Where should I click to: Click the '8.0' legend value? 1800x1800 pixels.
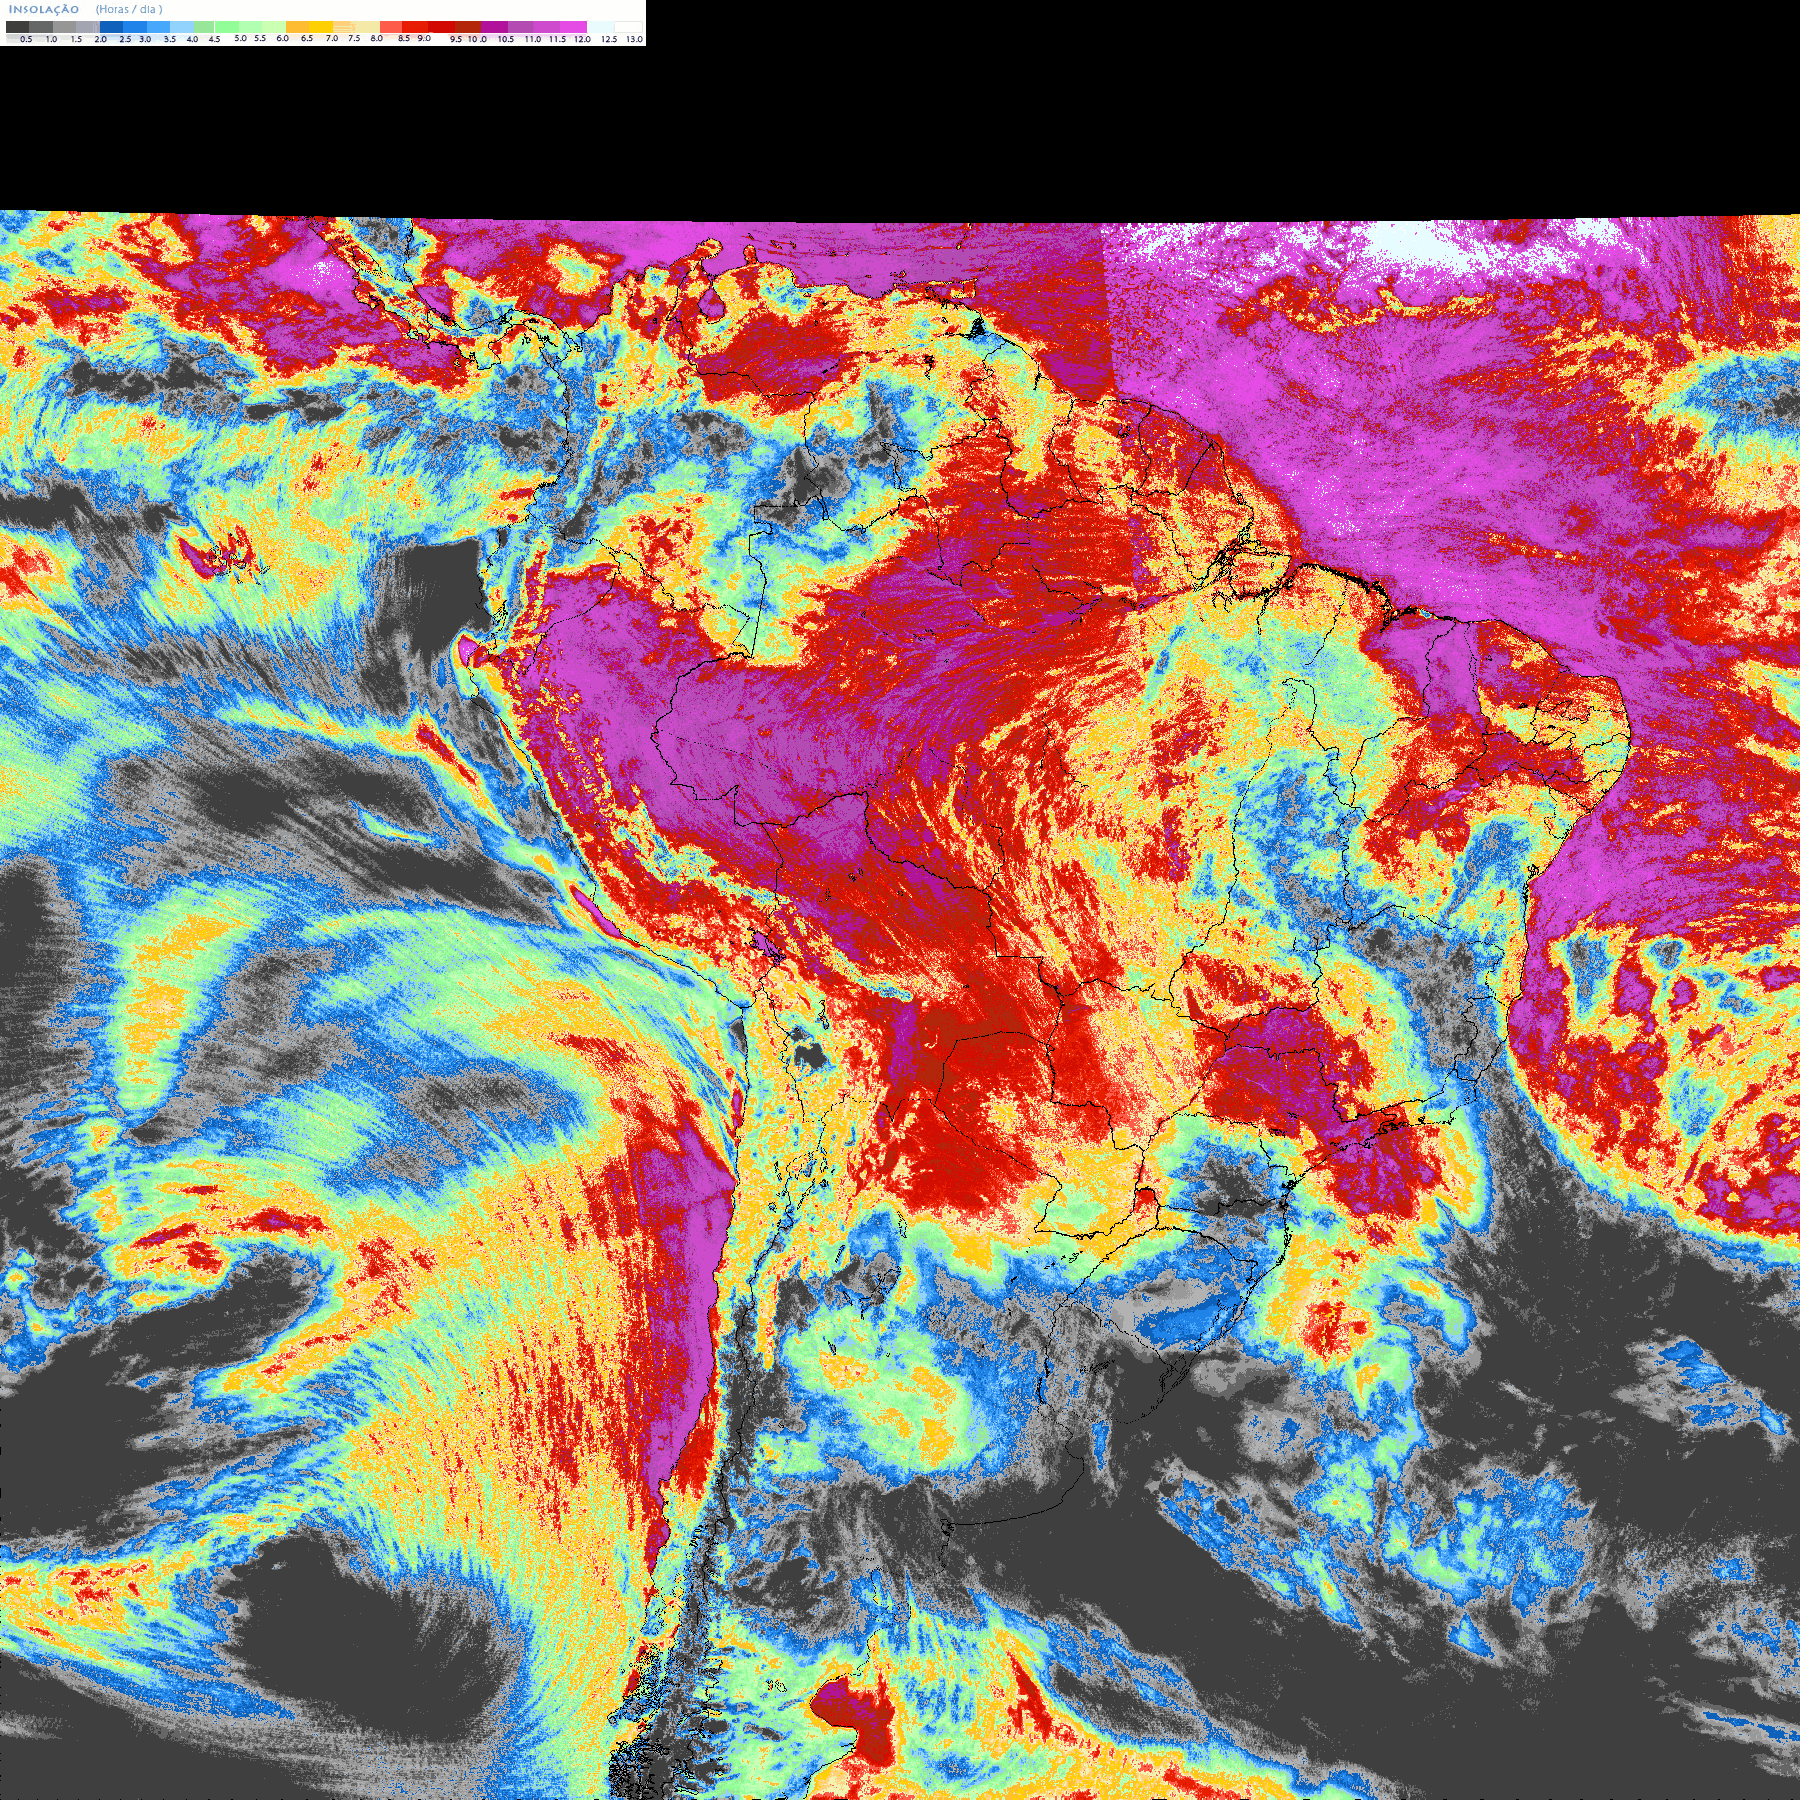[376, 38]
